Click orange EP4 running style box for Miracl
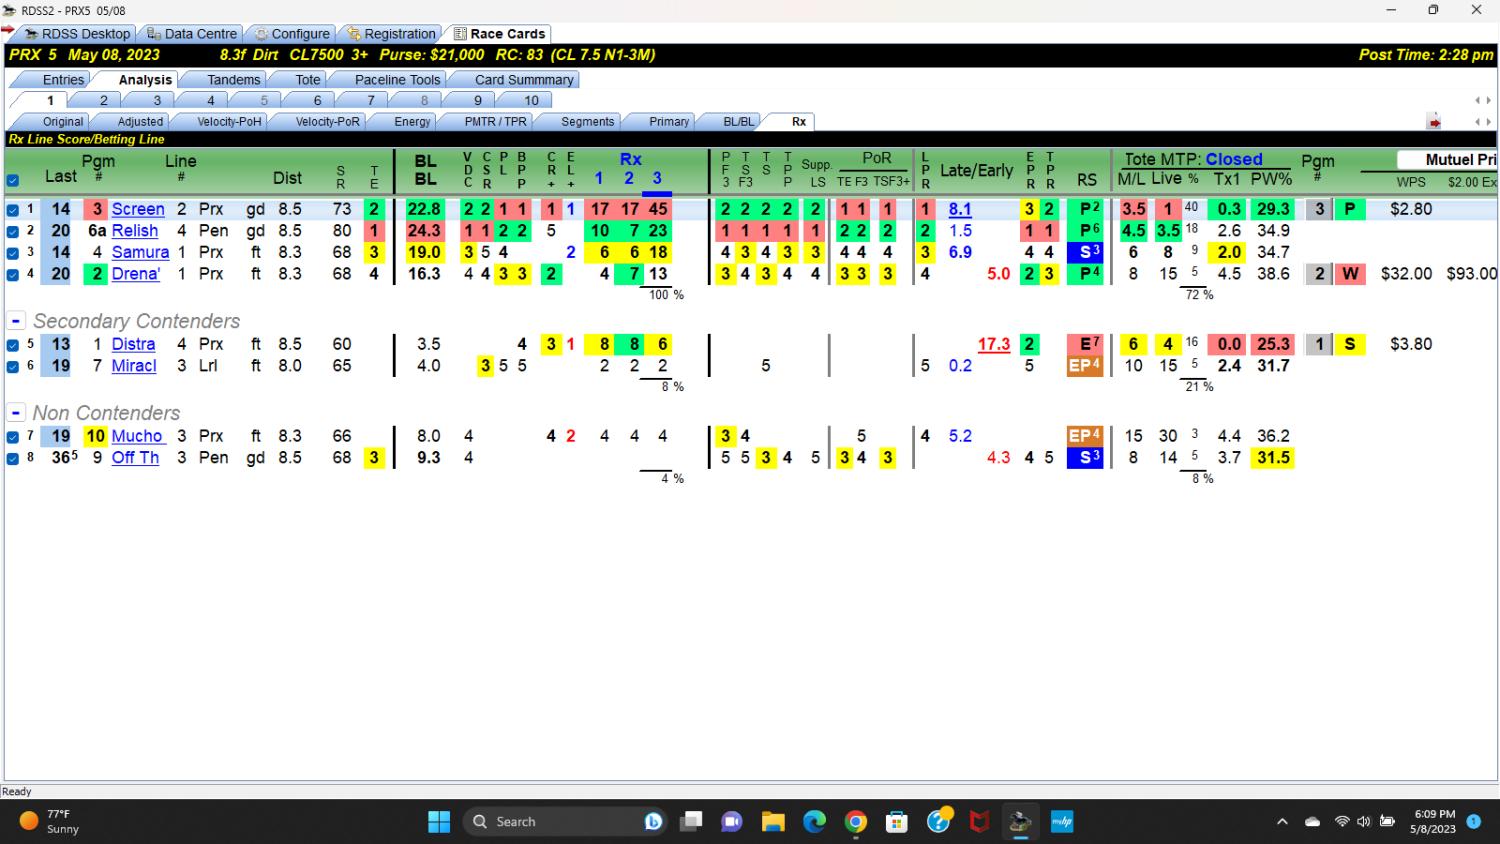 [x=1085, y=366]
